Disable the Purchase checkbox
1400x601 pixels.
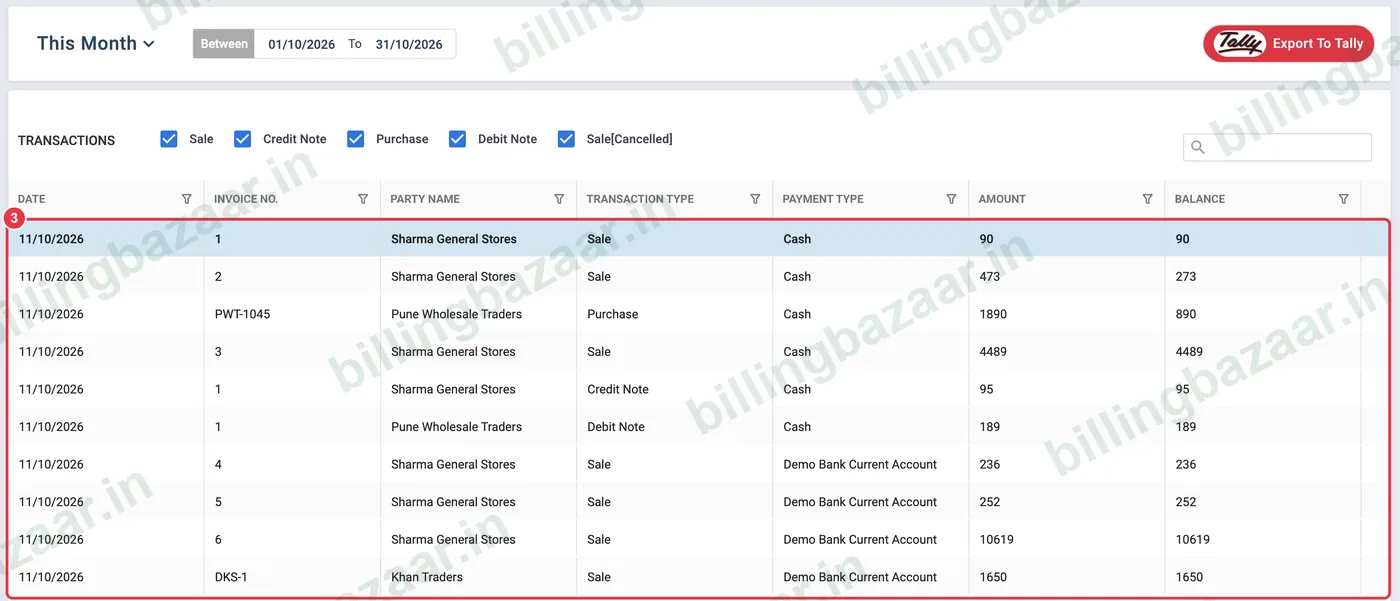pos(356,139)
